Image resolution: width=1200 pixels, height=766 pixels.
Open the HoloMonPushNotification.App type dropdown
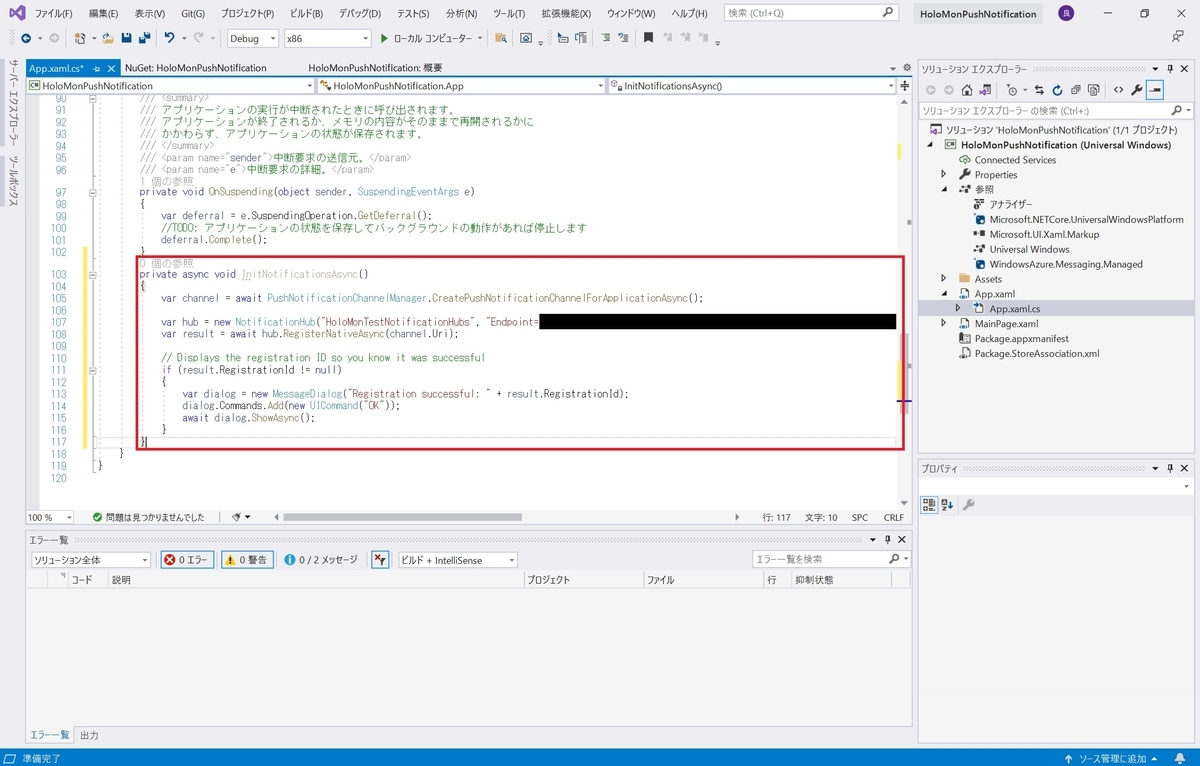461,86
